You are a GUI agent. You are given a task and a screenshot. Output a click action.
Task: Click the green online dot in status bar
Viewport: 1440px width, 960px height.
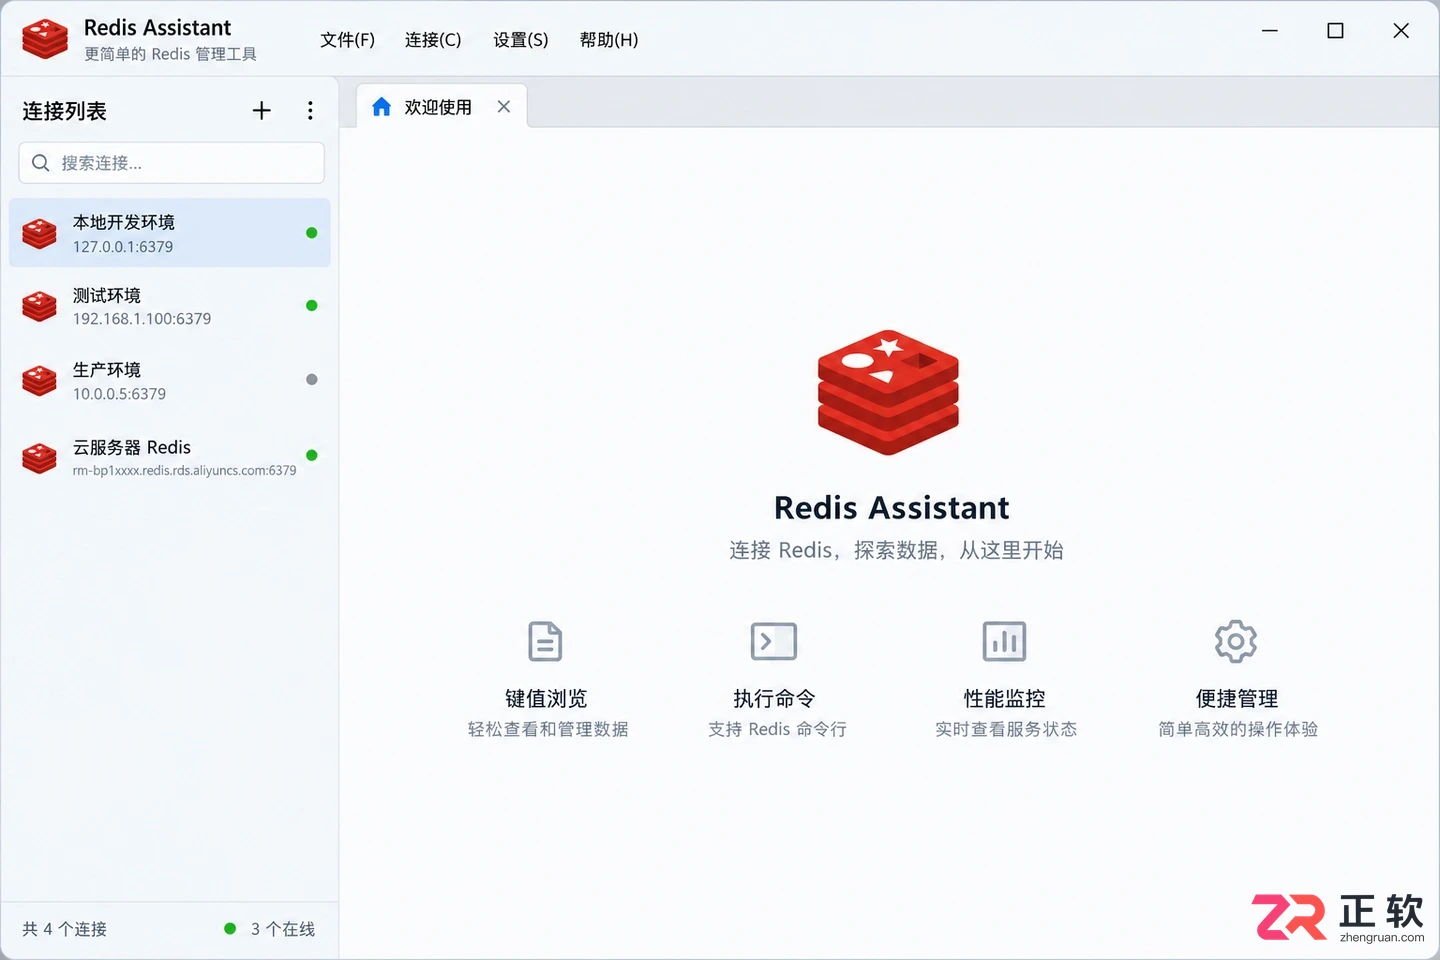click(230, 929)
